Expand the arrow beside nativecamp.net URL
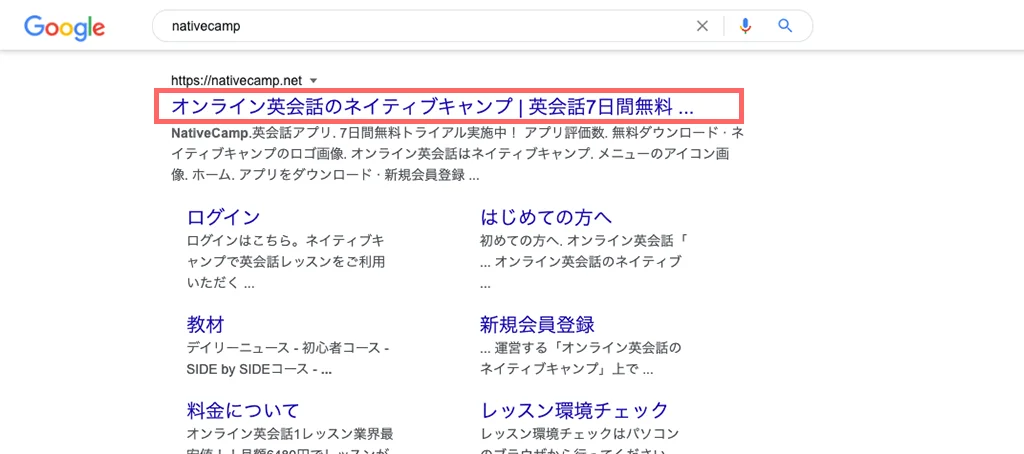 pyautogui.click(x=314, y=80)
